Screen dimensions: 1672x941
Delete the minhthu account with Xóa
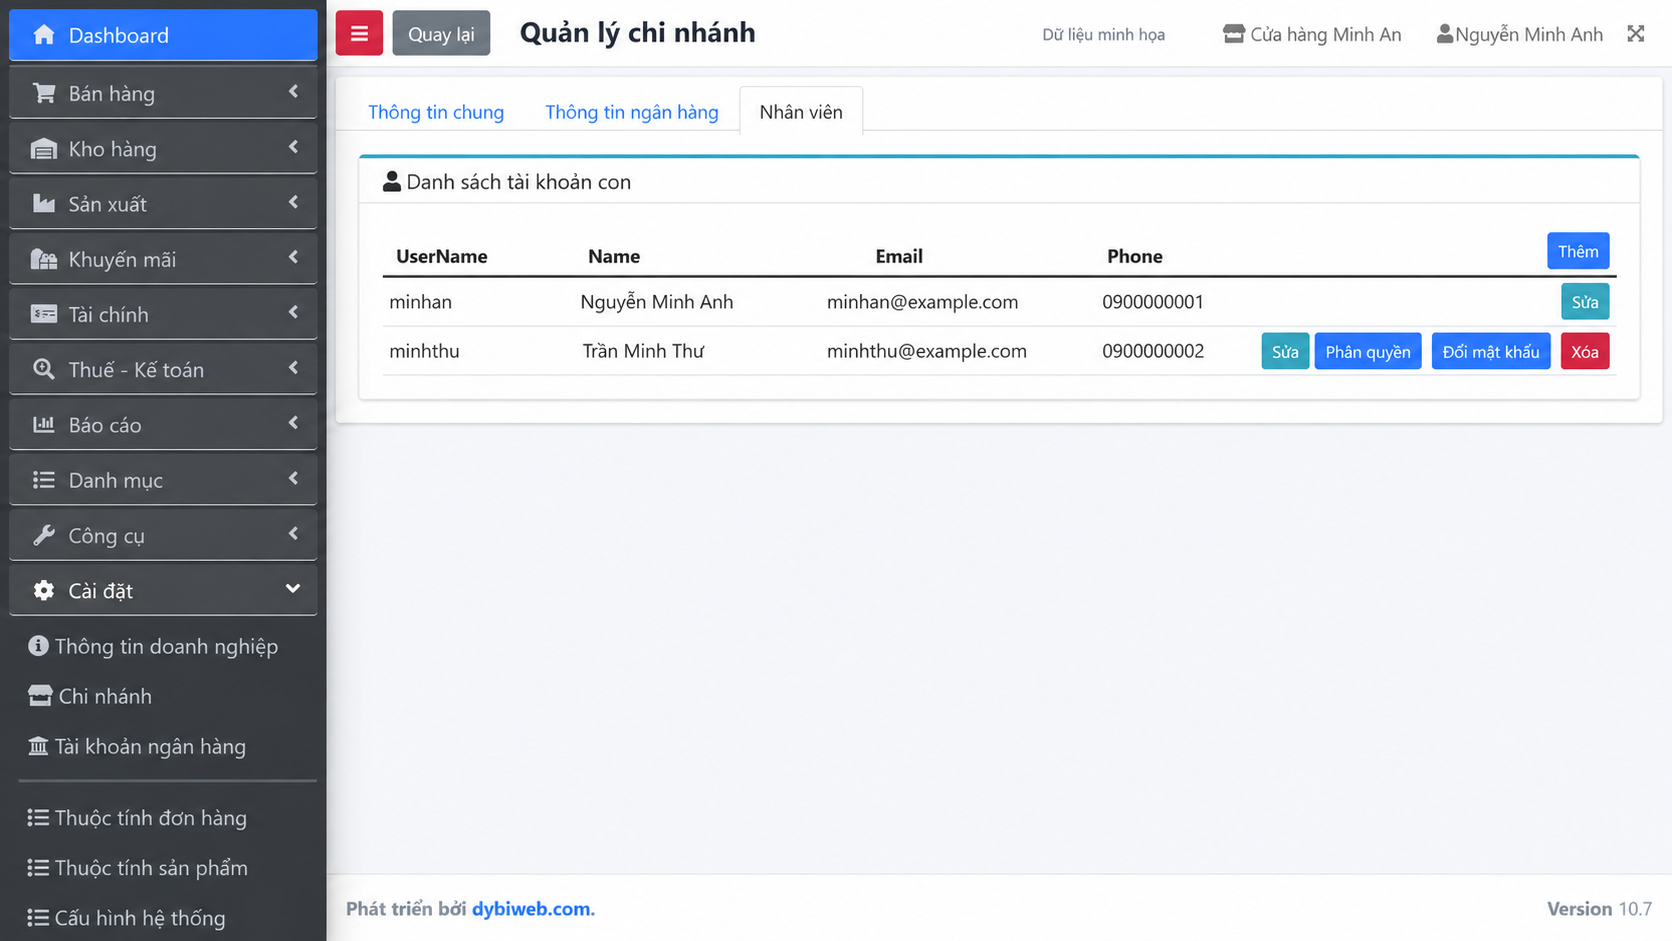coord(1585,352)
